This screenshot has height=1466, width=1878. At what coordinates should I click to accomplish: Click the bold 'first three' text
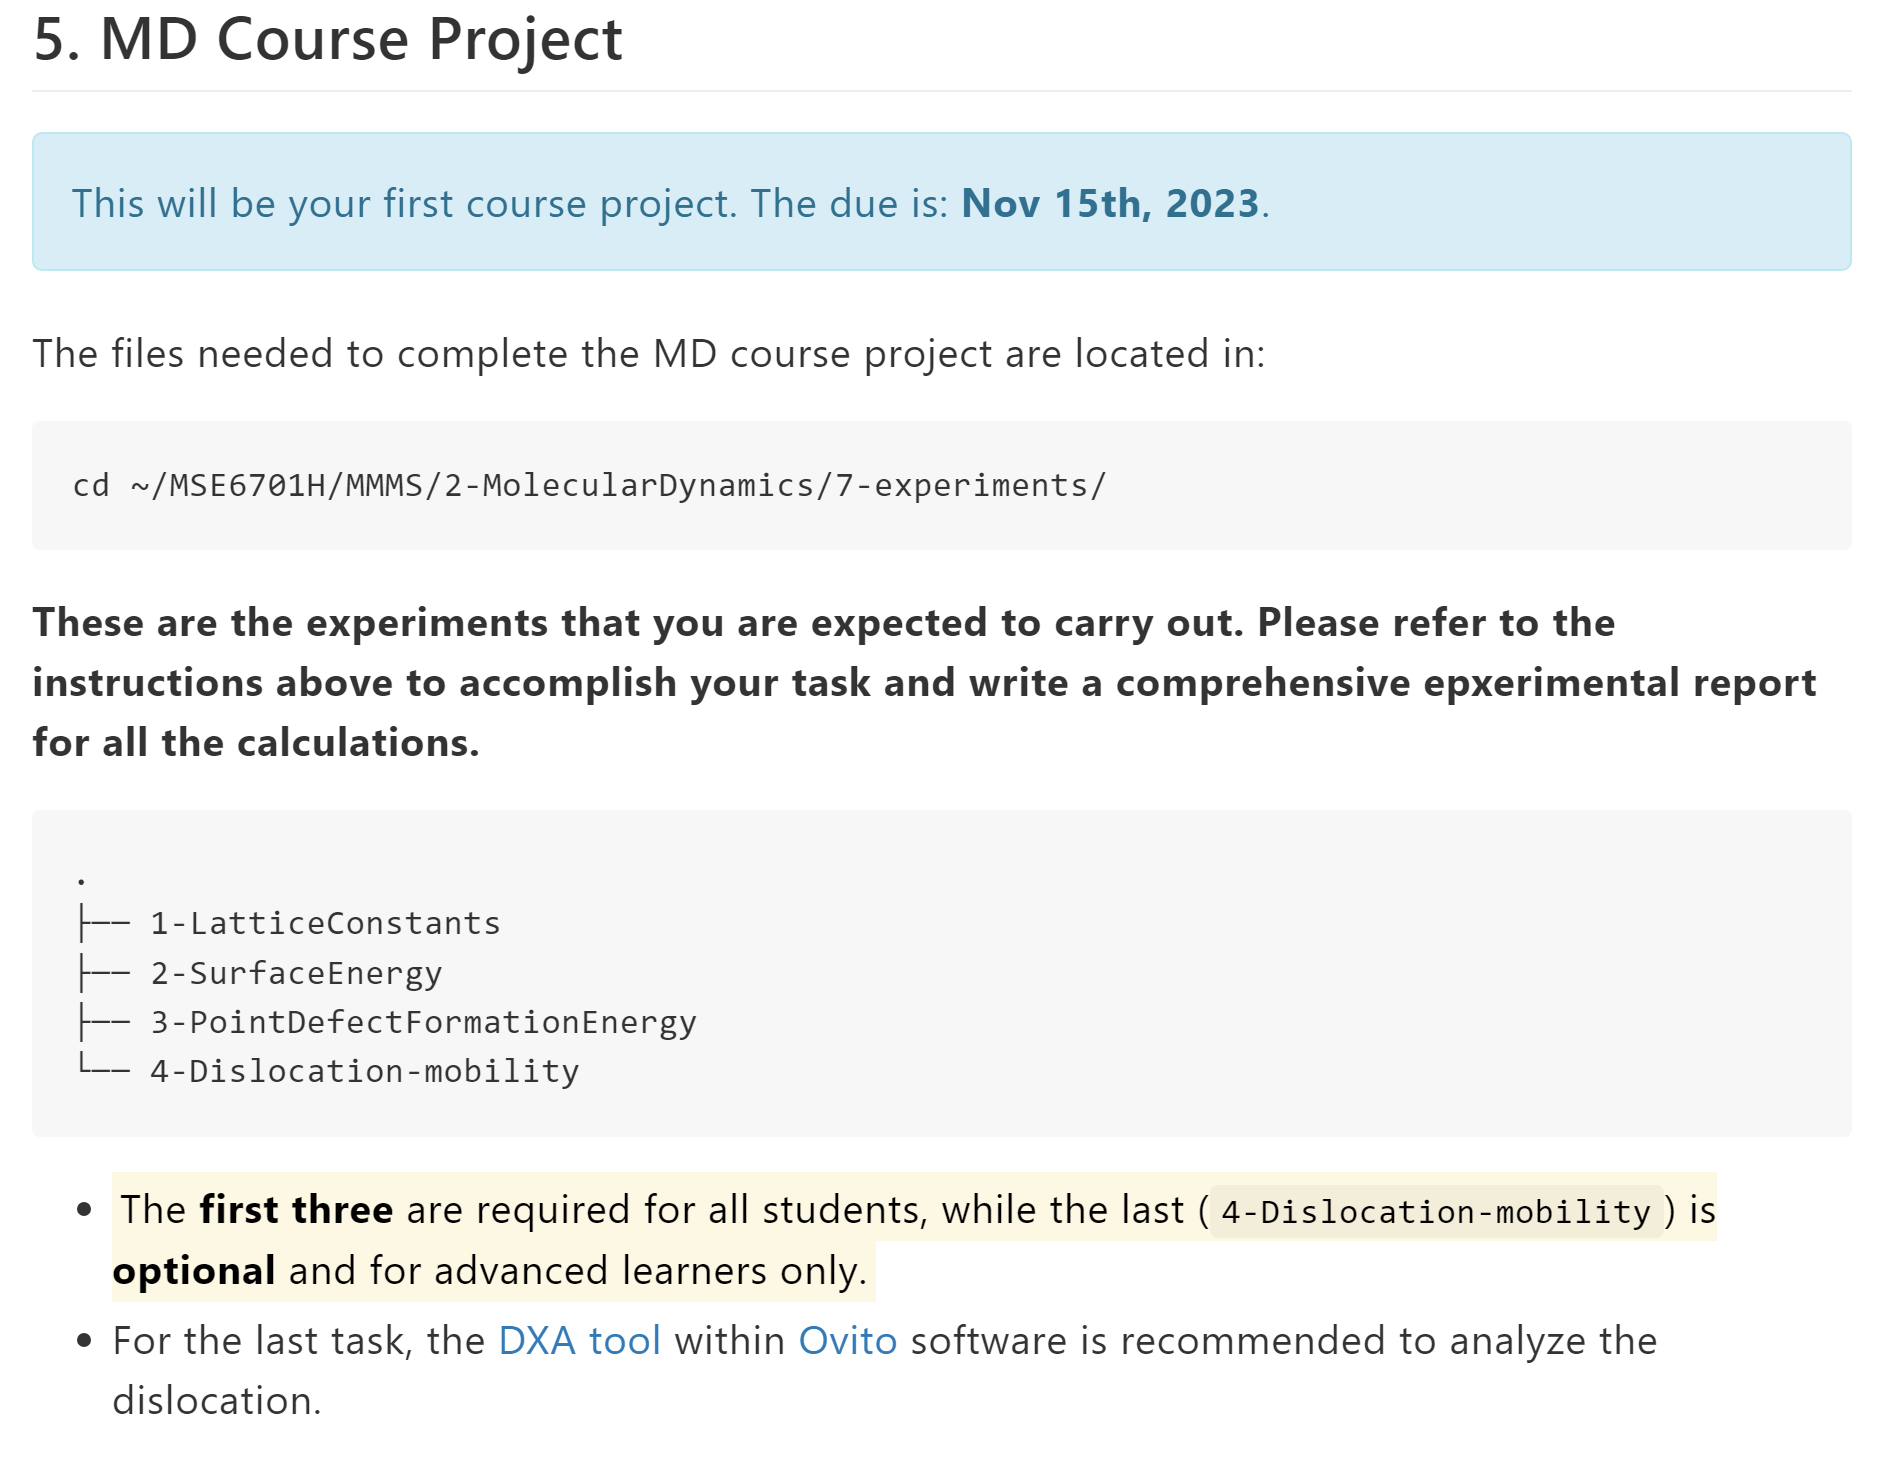point(296,1210)
